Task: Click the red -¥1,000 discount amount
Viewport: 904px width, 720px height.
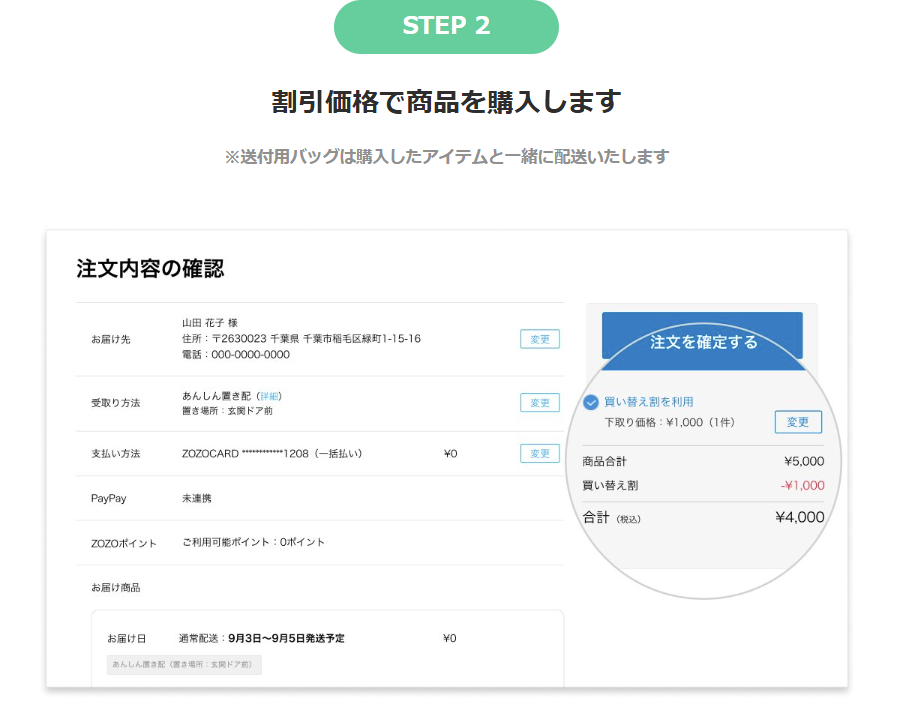Action: [x=802, y=486]
